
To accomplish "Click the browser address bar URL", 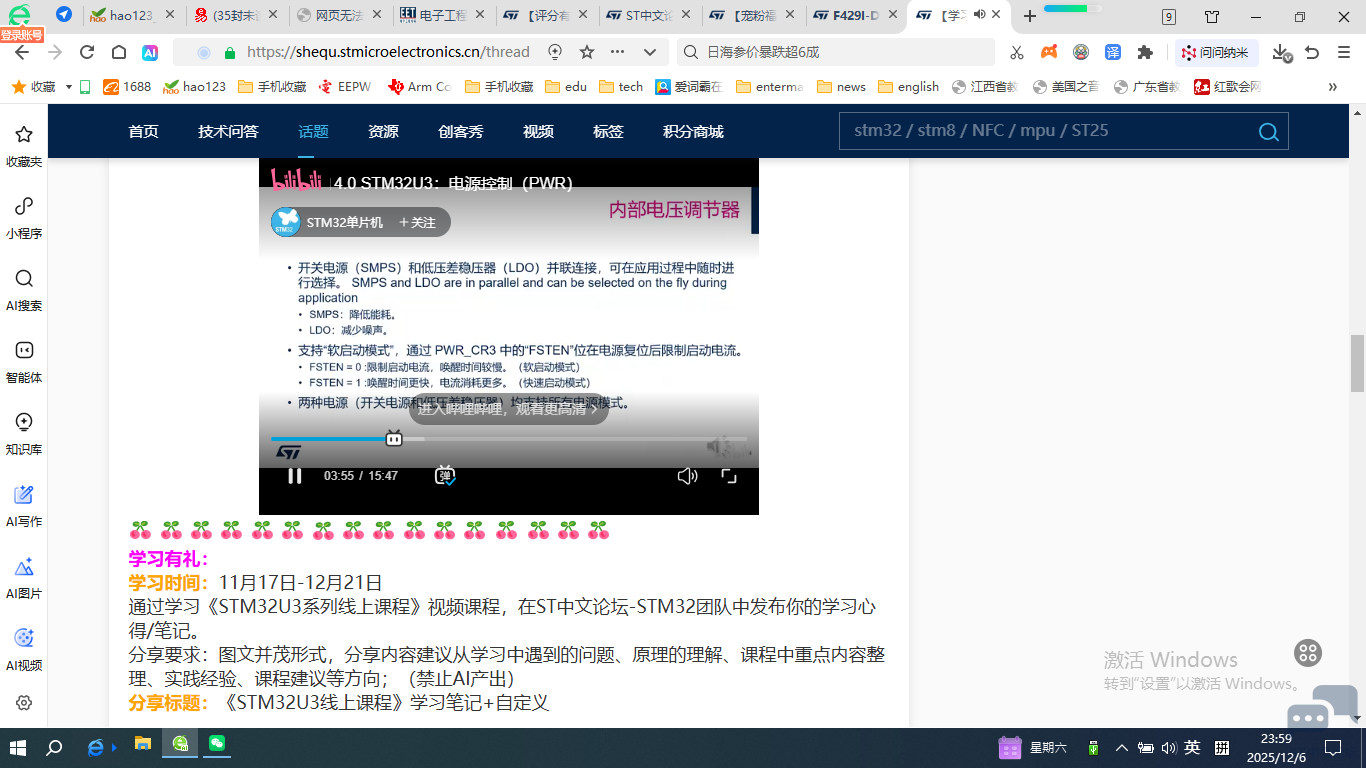I will [x=388, y=52].
